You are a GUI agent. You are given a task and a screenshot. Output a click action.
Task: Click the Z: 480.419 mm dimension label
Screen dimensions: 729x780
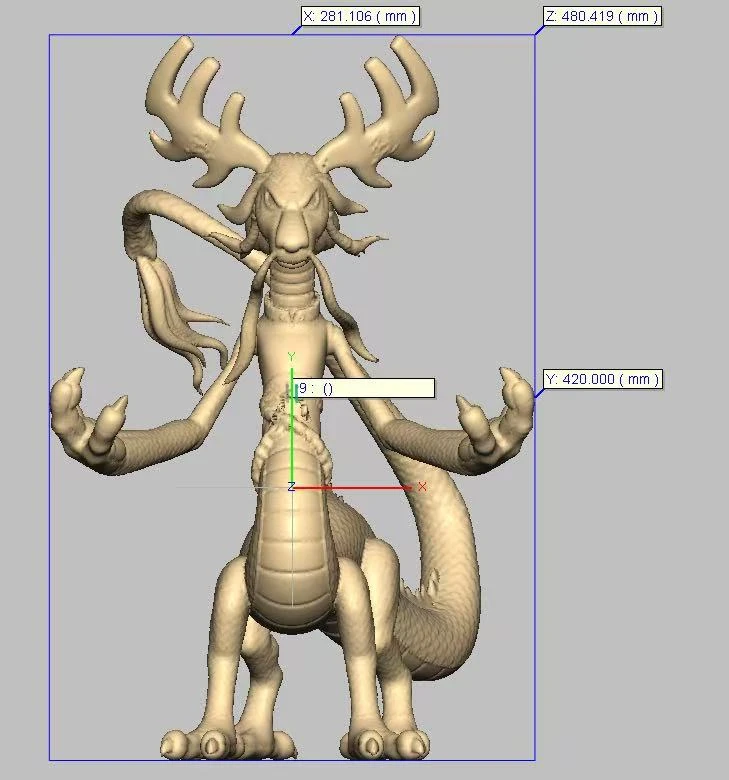click(602, 16)
